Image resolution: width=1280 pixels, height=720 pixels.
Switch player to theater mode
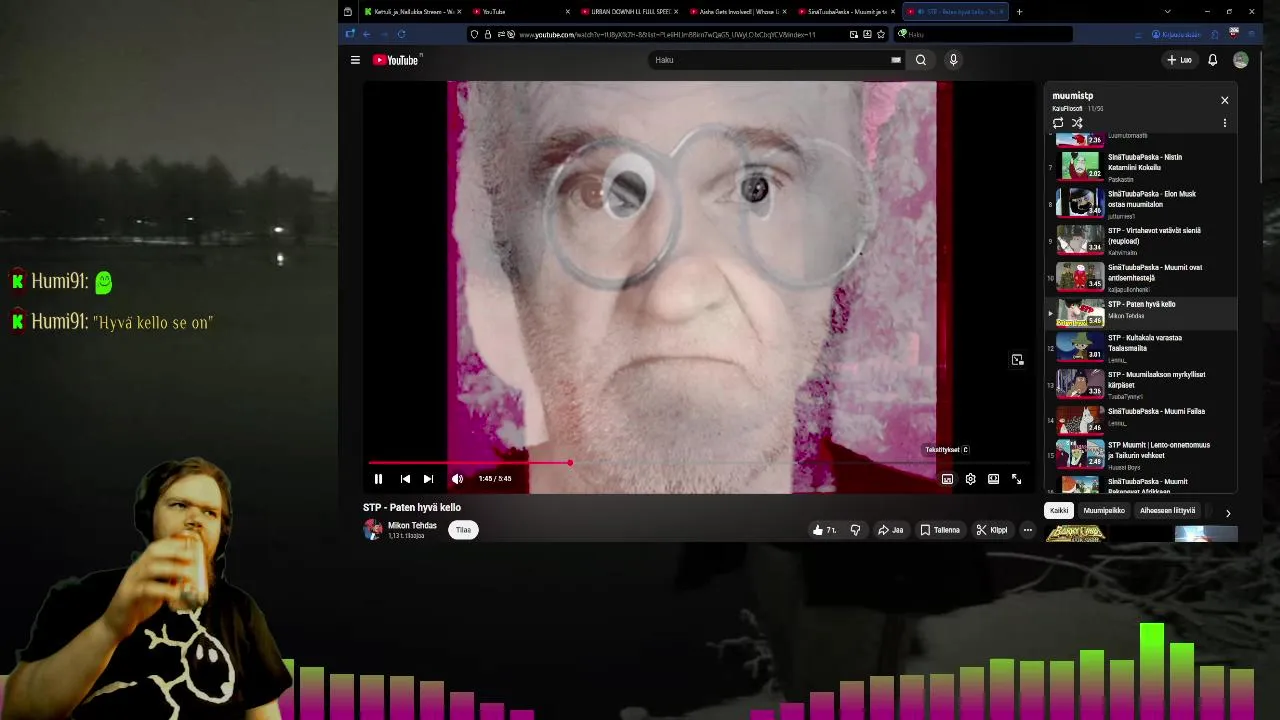coord(993,479)
